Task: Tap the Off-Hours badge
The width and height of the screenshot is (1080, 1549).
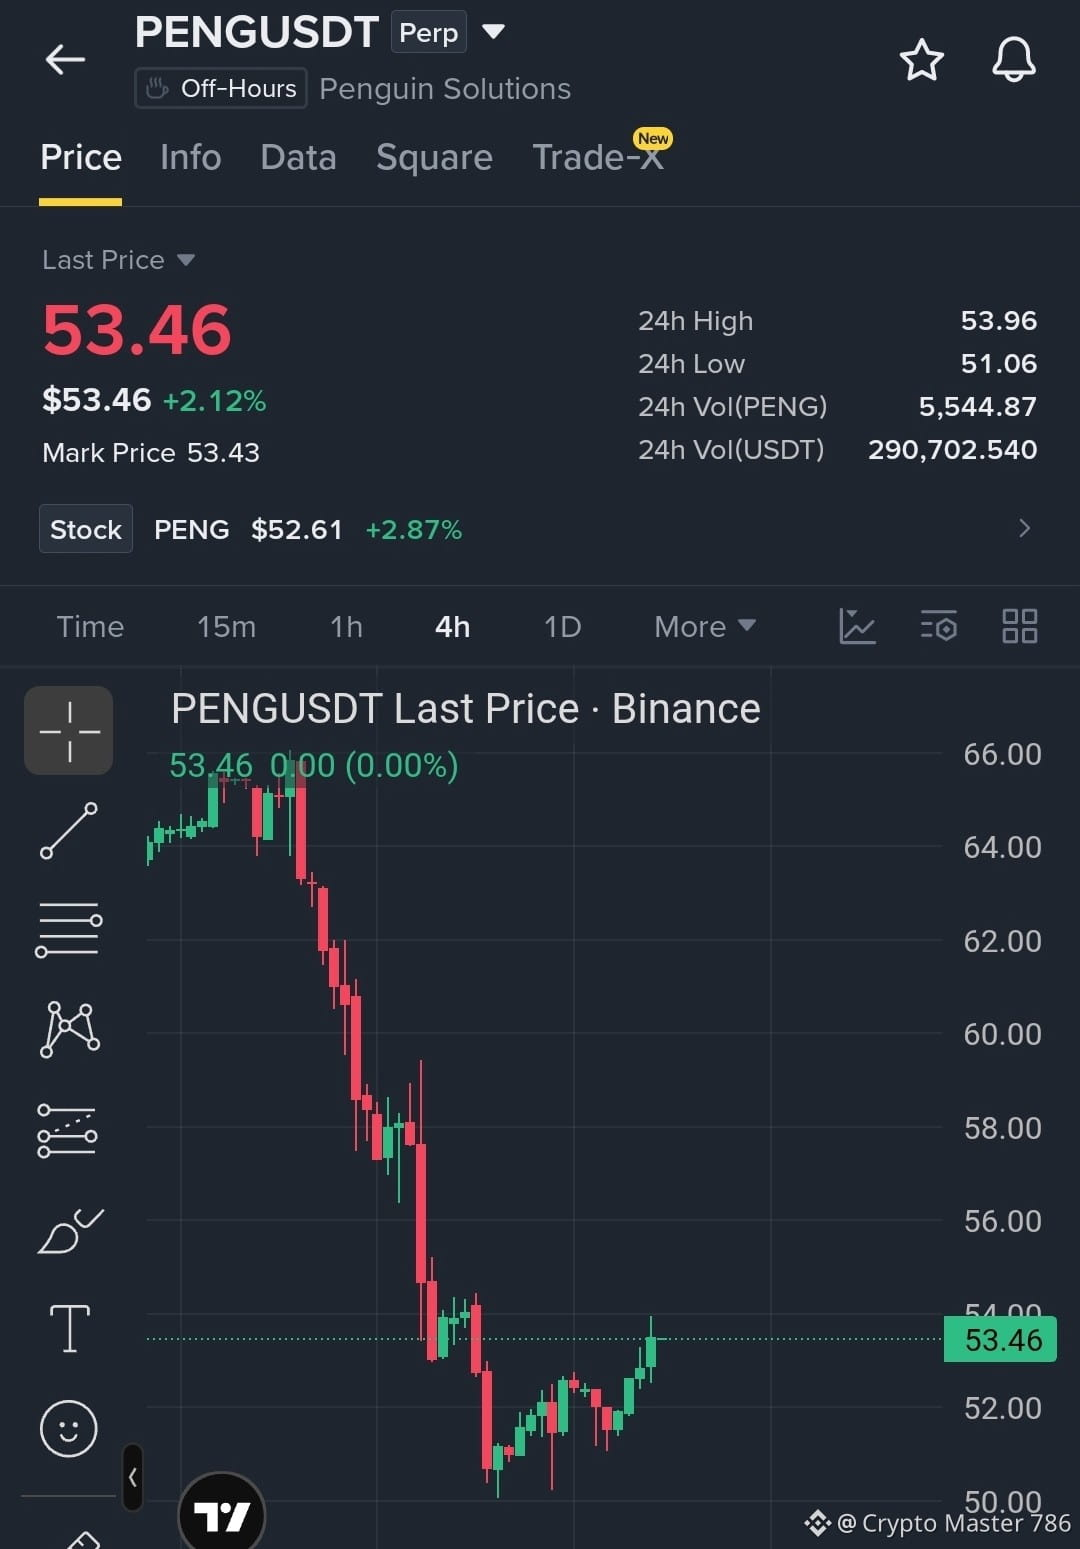Action: [221, 88]
